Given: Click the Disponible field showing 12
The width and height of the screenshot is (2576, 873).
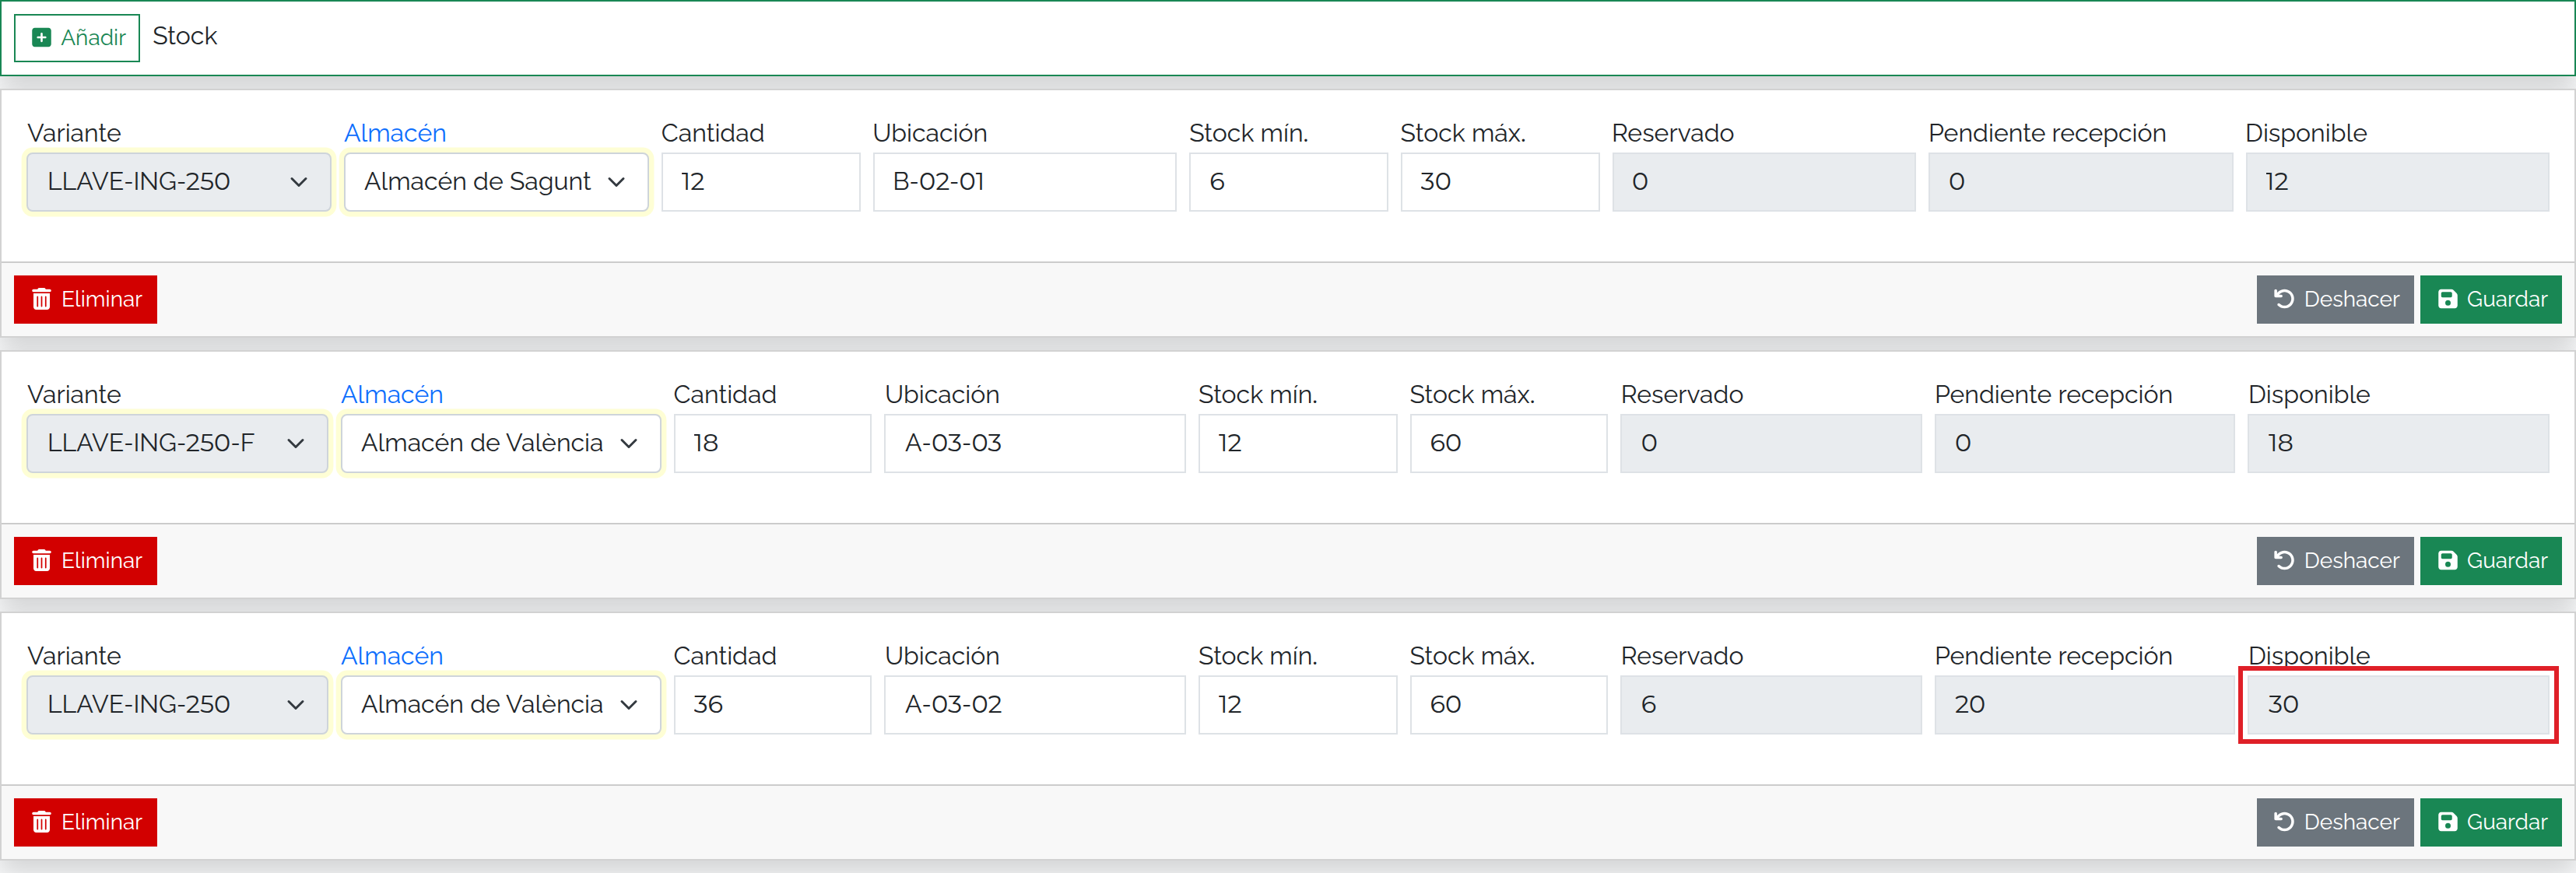Looking at the screenshot, I should 2396,182.
